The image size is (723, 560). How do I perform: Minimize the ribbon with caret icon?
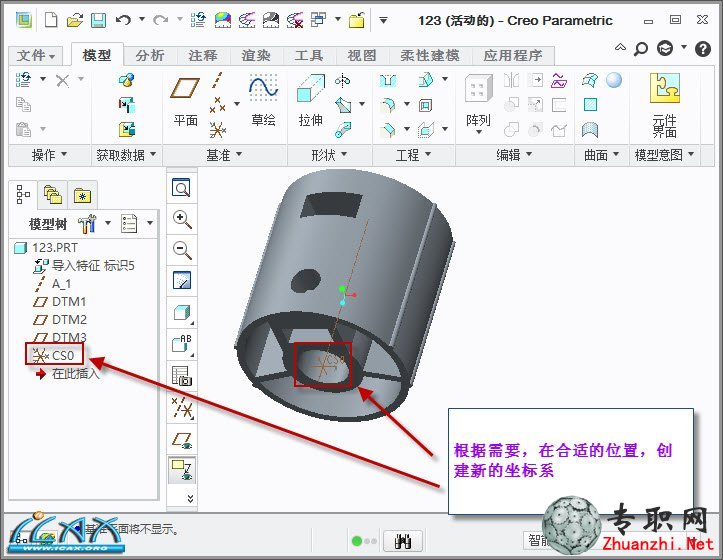point(621,47)
